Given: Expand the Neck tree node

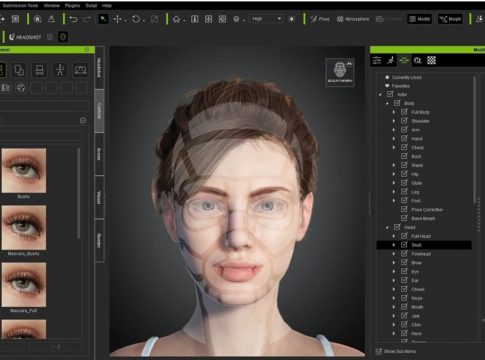Looking at the screenshot, I should tap(394, 333).
